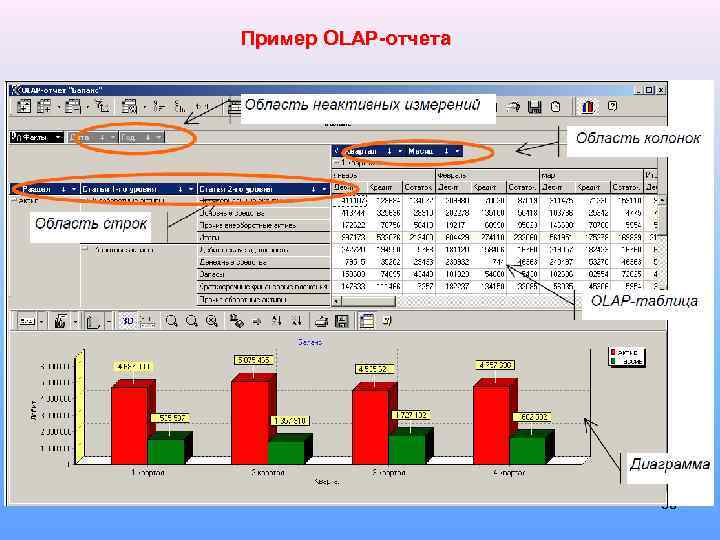720x540 pixels.
Task: Click the last icon in chart toolbar
Action: pos(387,321)
